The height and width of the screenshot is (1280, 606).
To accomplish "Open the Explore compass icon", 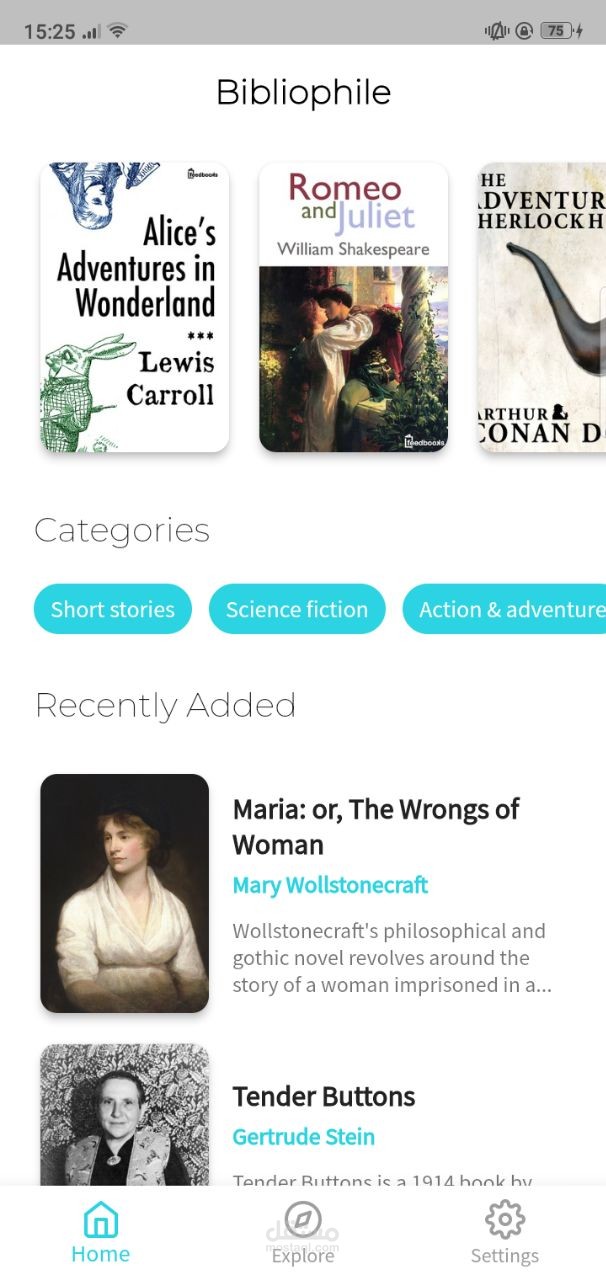I will tap(303, 1219).
